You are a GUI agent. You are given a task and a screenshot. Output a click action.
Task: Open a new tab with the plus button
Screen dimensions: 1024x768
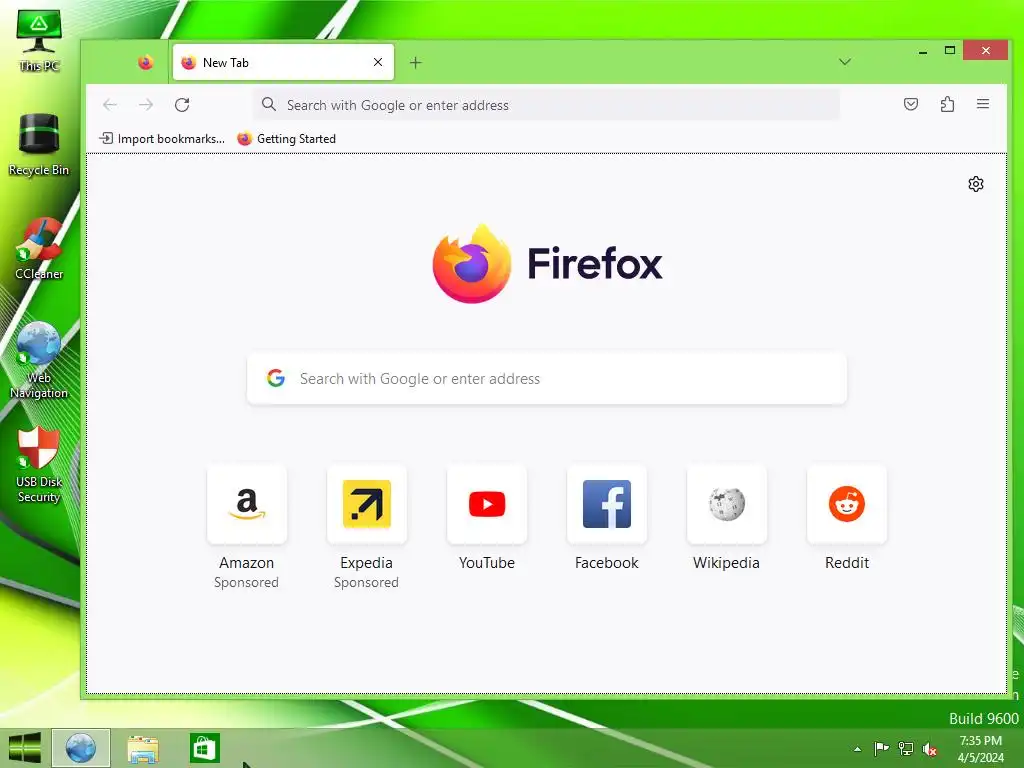(415, 63)
